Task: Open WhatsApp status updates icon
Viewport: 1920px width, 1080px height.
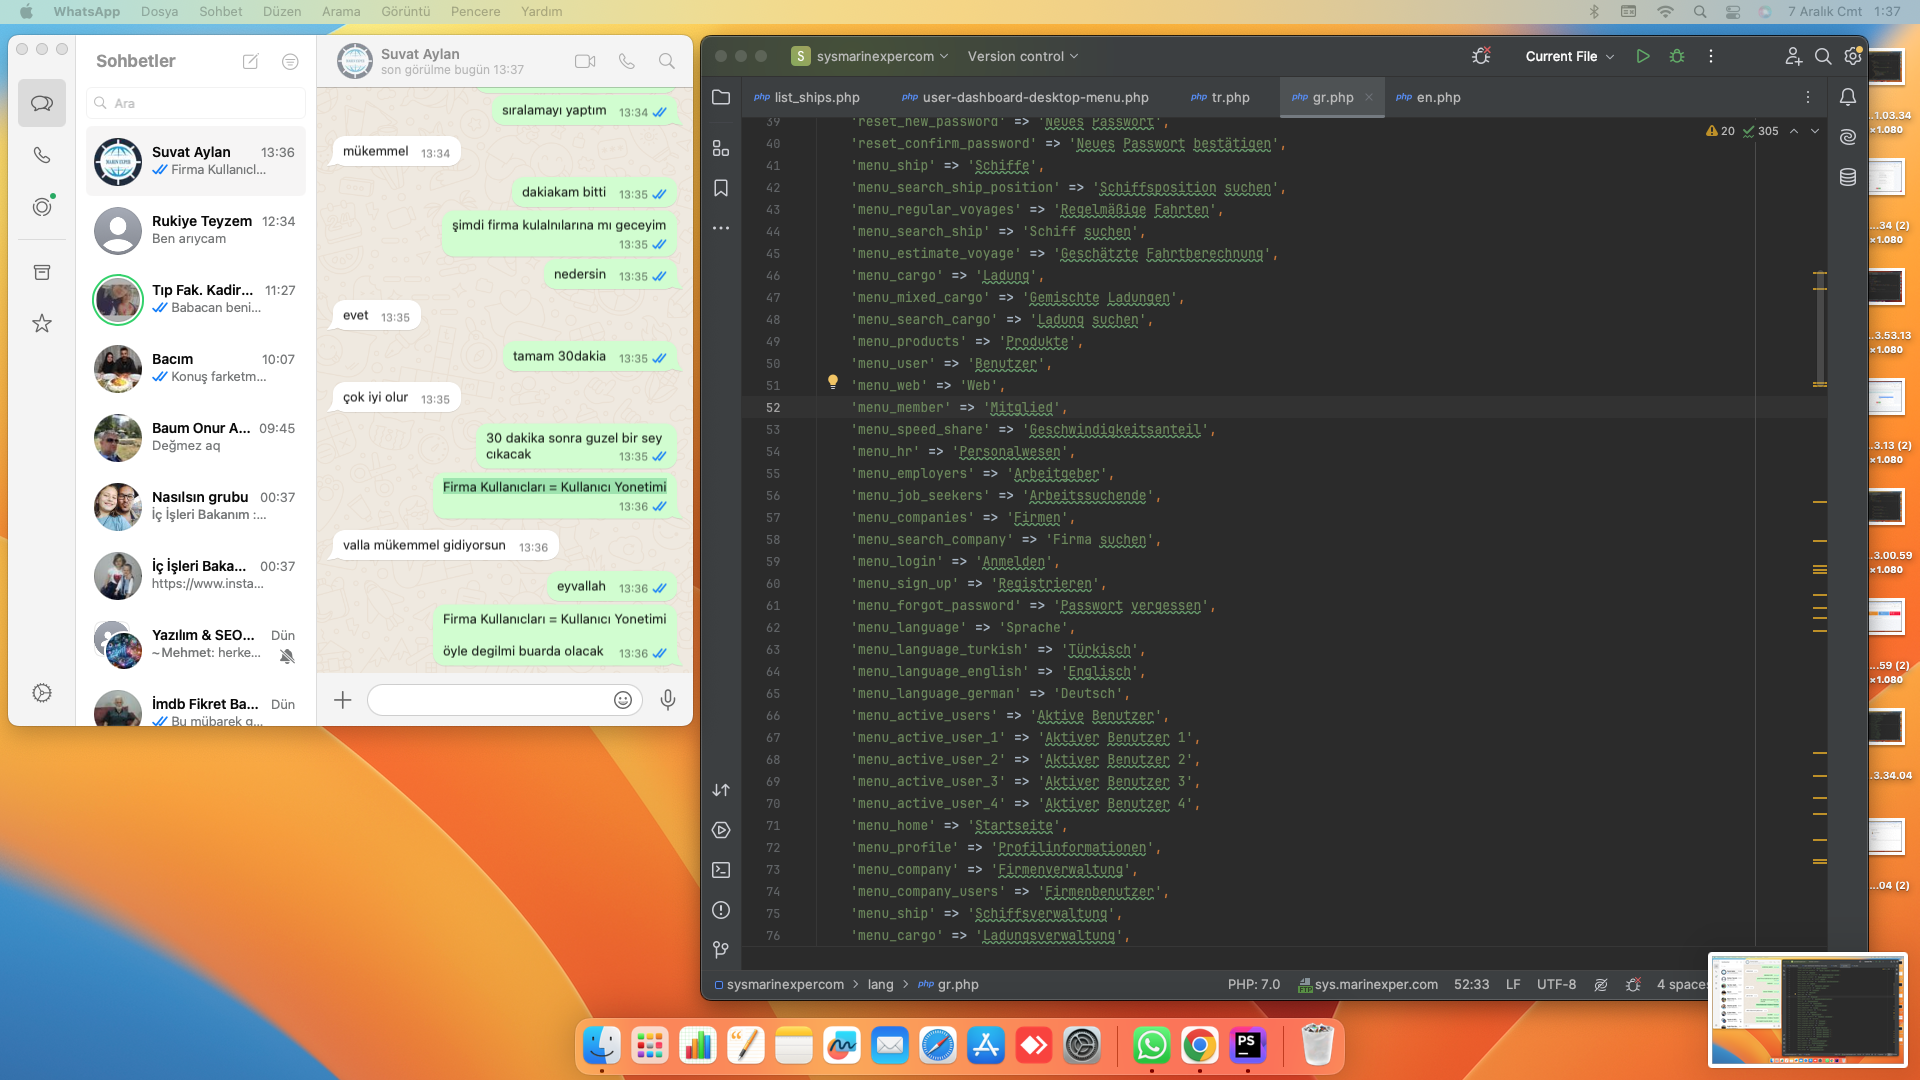Action: (42, 207)
